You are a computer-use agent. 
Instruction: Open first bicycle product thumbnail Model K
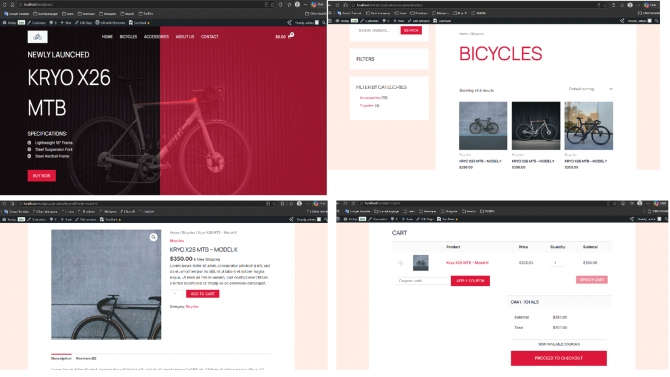483,126
